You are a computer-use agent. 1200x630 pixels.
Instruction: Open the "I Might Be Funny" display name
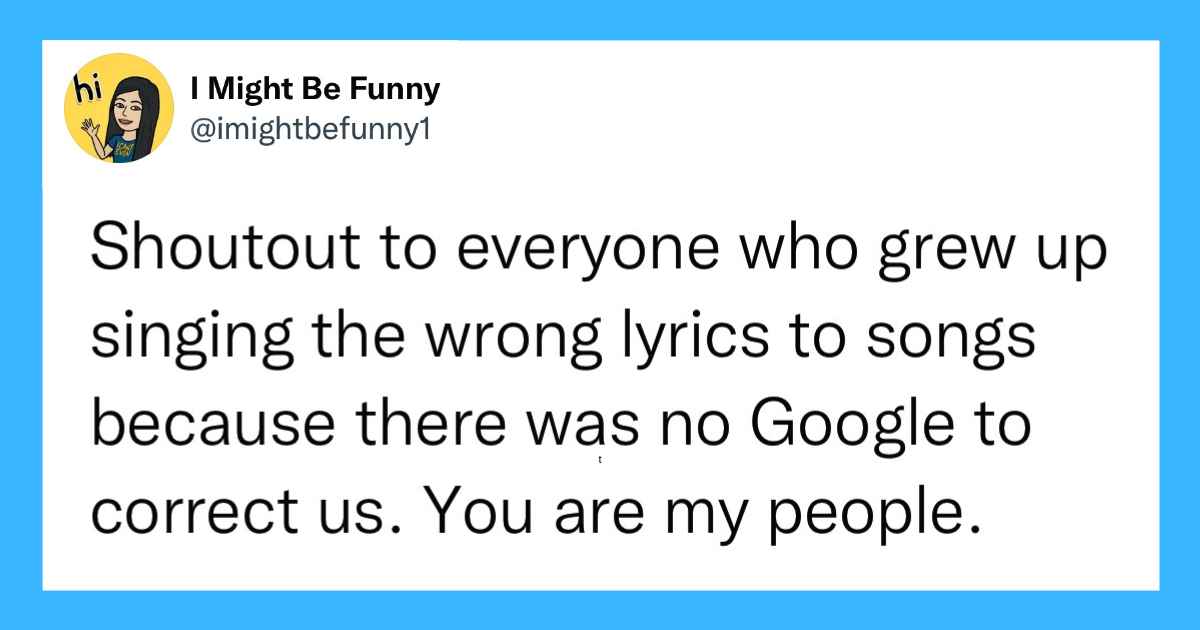pyautogui.click(x=314, y=90)
